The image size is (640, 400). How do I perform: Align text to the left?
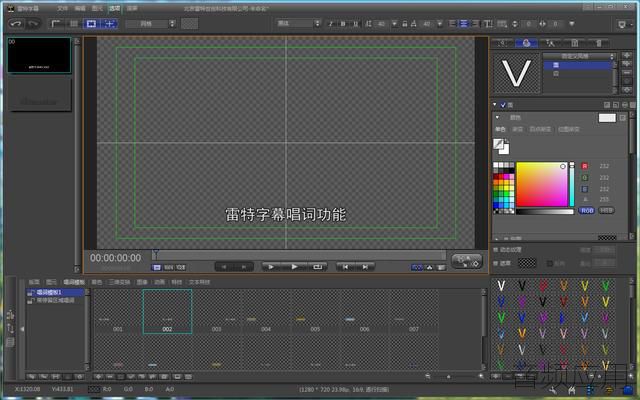click(x=452, y=24)
